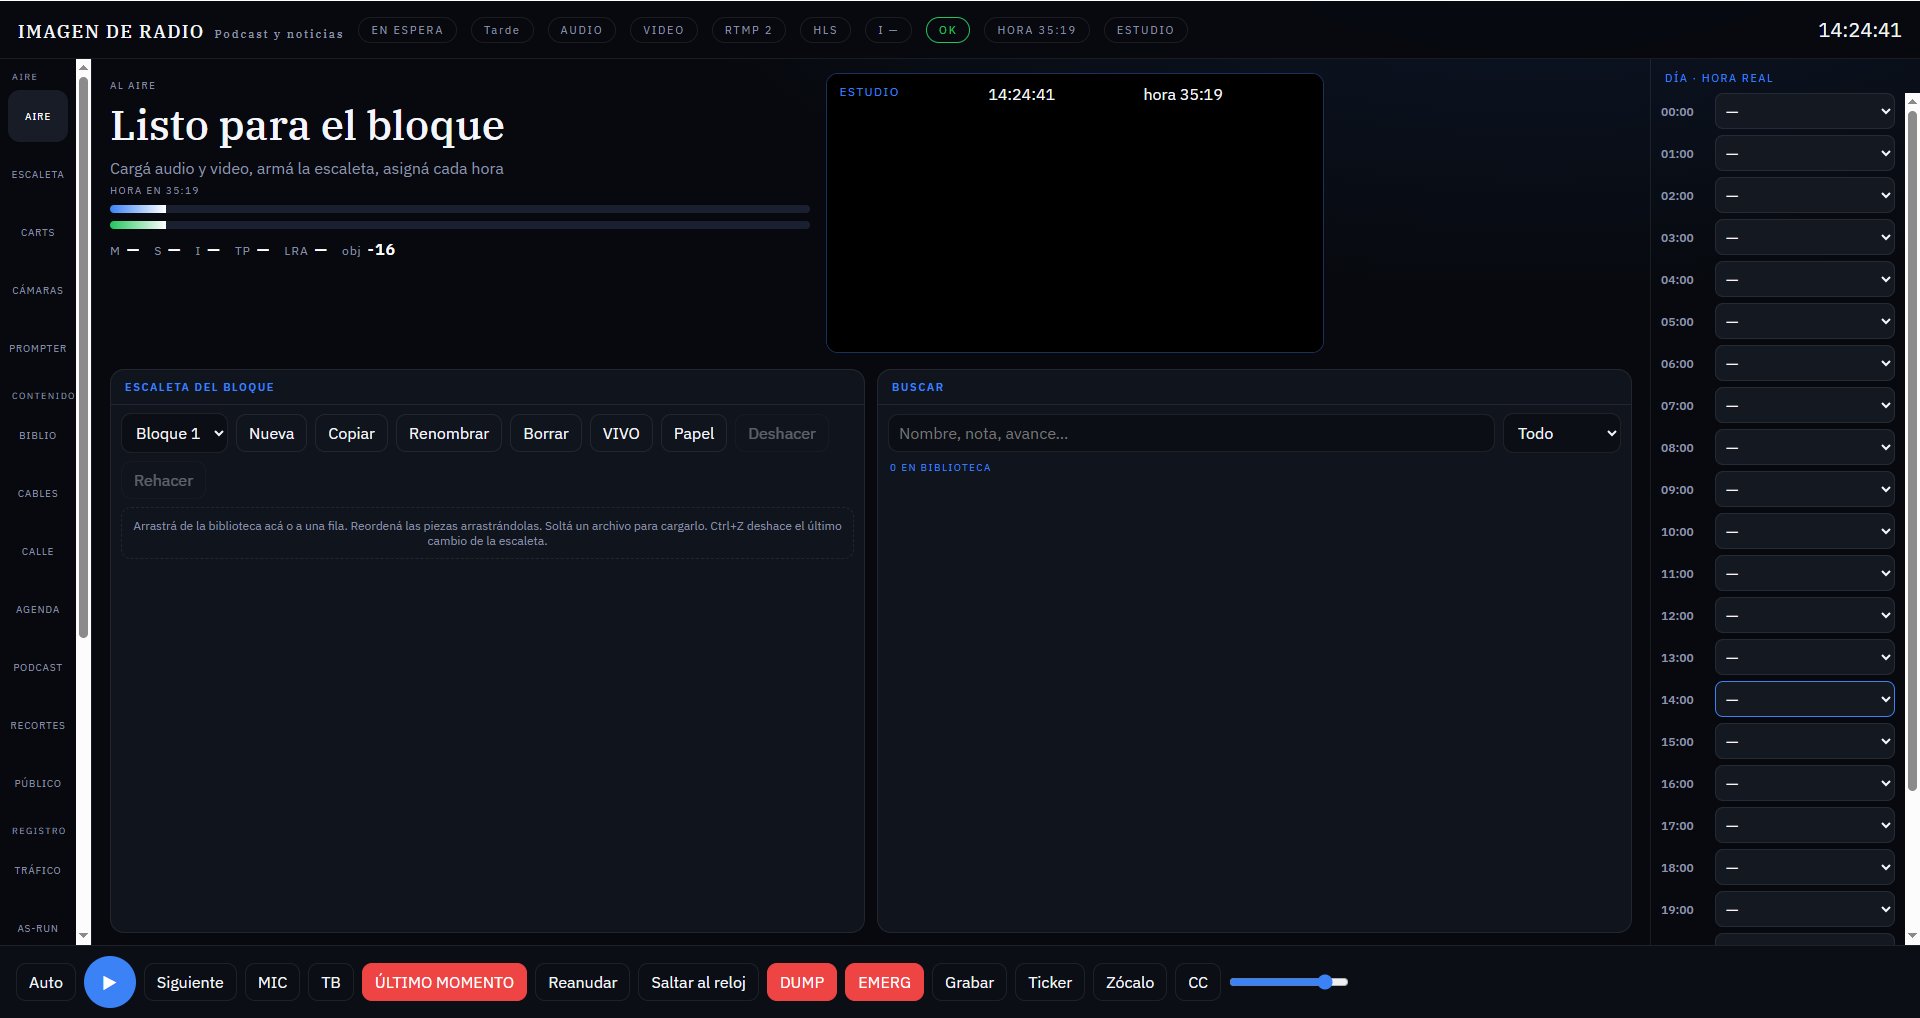
Task: Toggle the CC captions button
Action: 1198,982
